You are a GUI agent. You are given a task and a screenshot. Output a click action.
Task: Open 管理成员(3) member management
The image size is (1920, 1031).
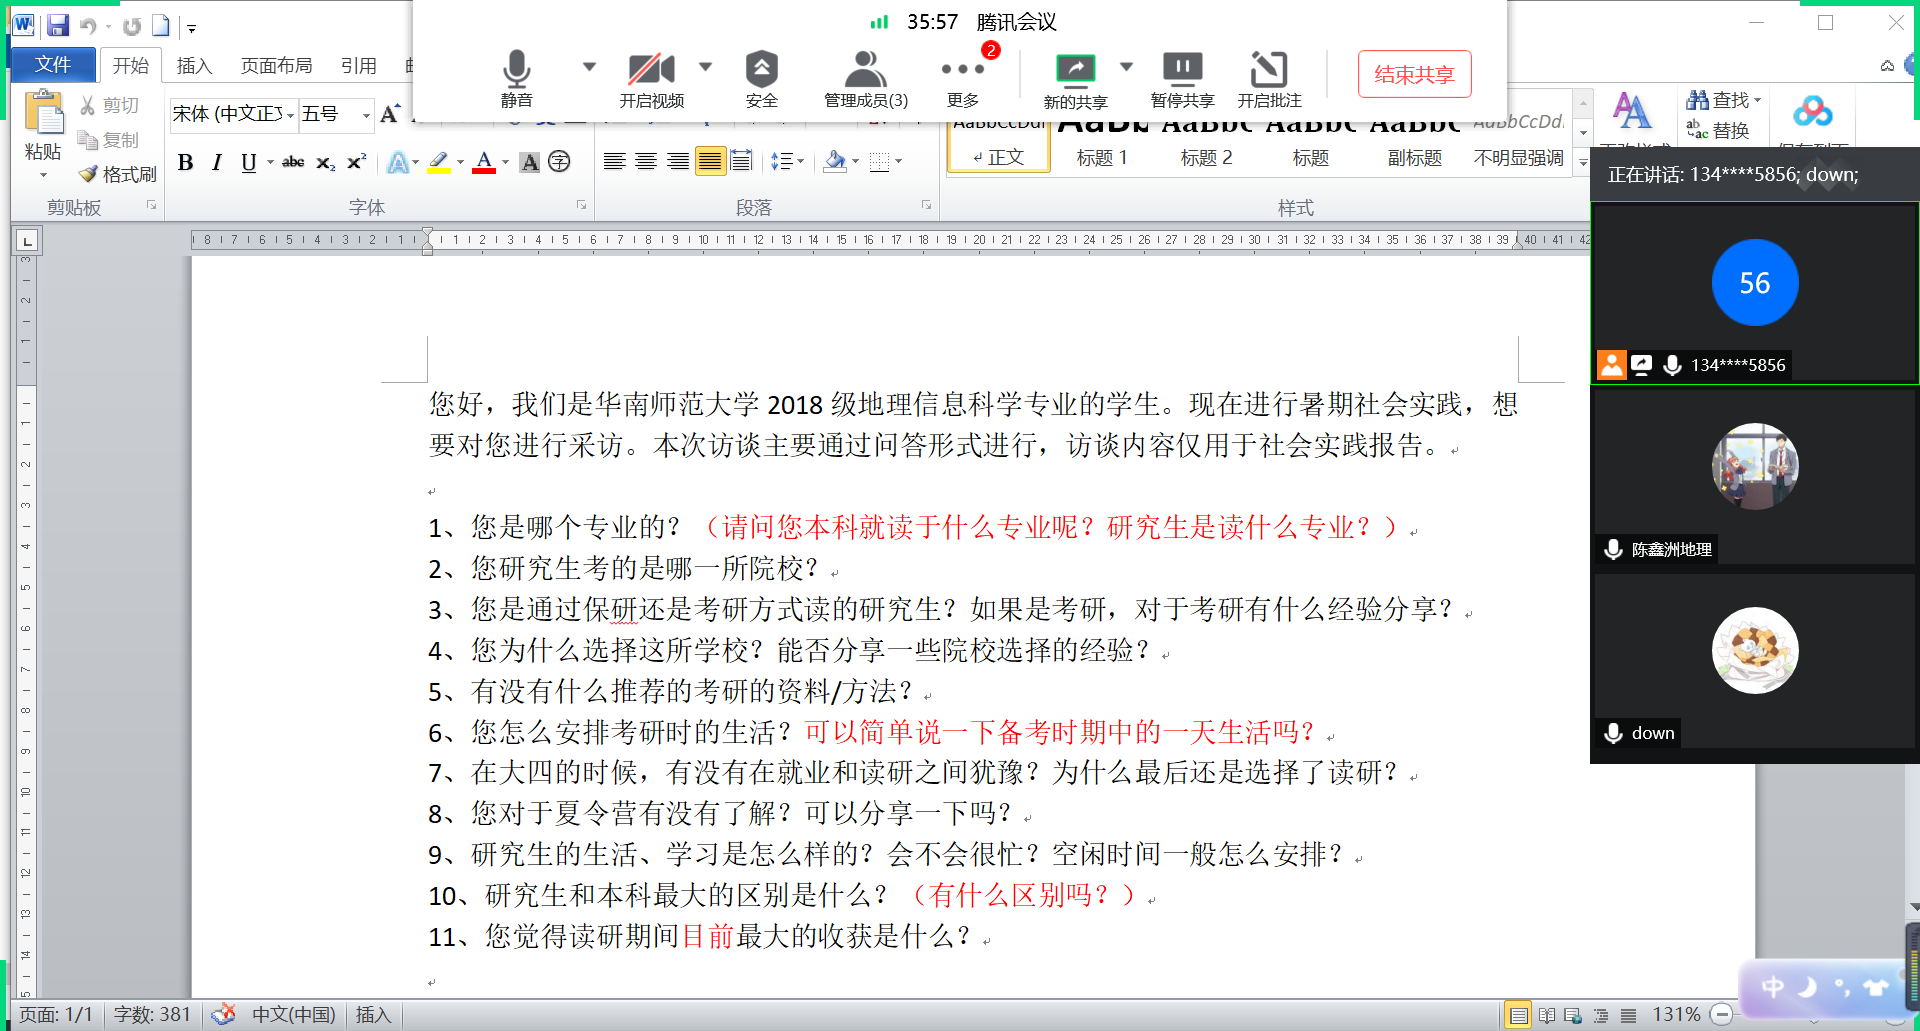866,77
